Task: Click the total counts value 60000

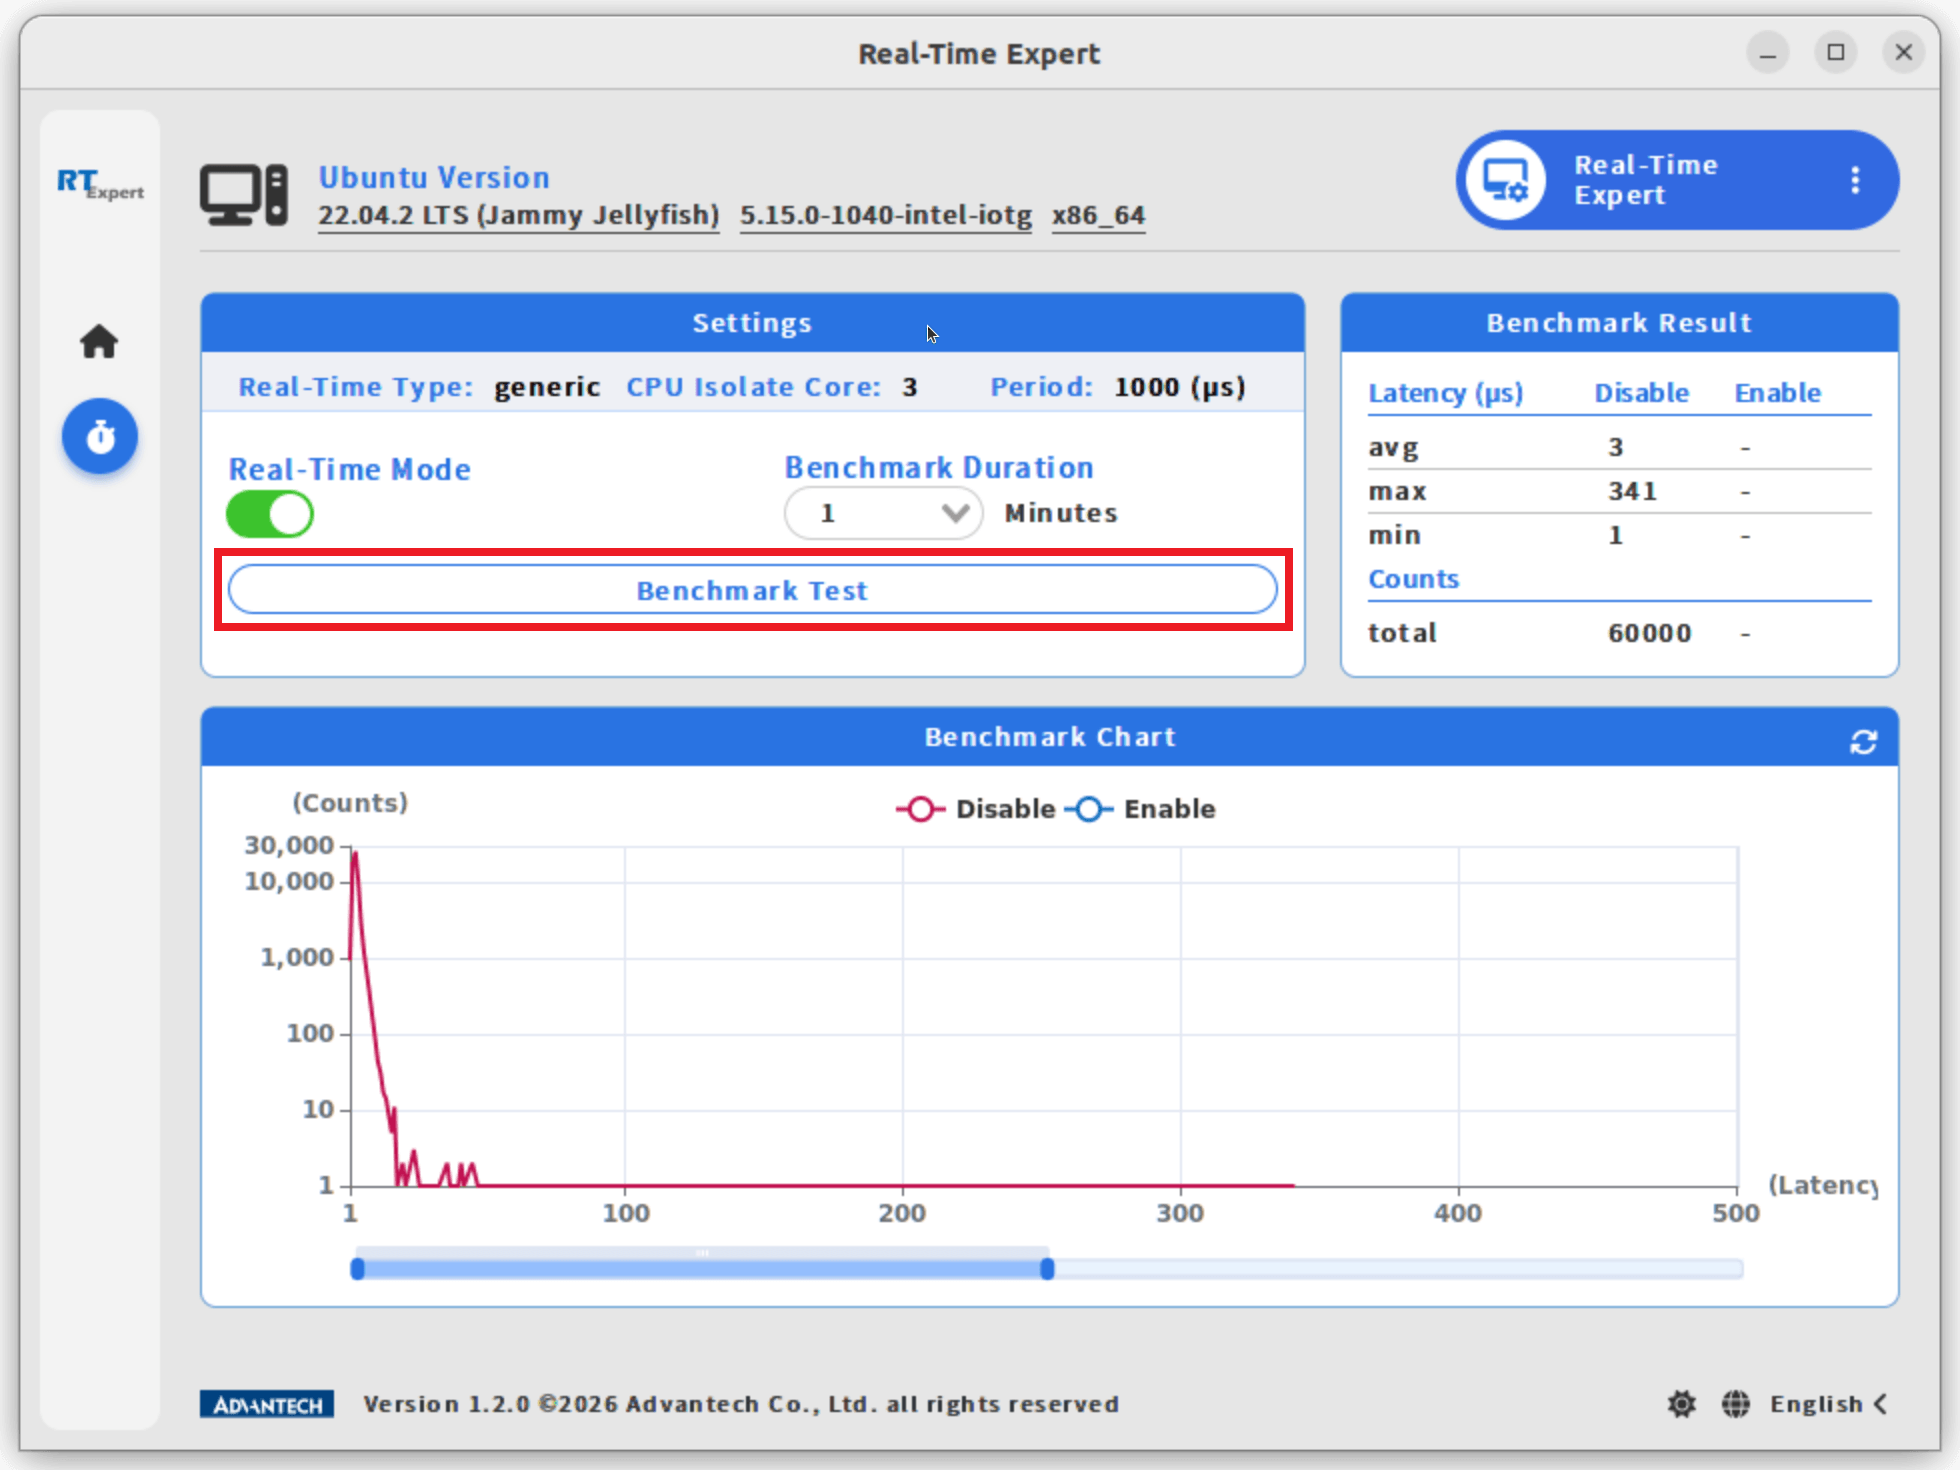Action: click(x=1649, y=633)
